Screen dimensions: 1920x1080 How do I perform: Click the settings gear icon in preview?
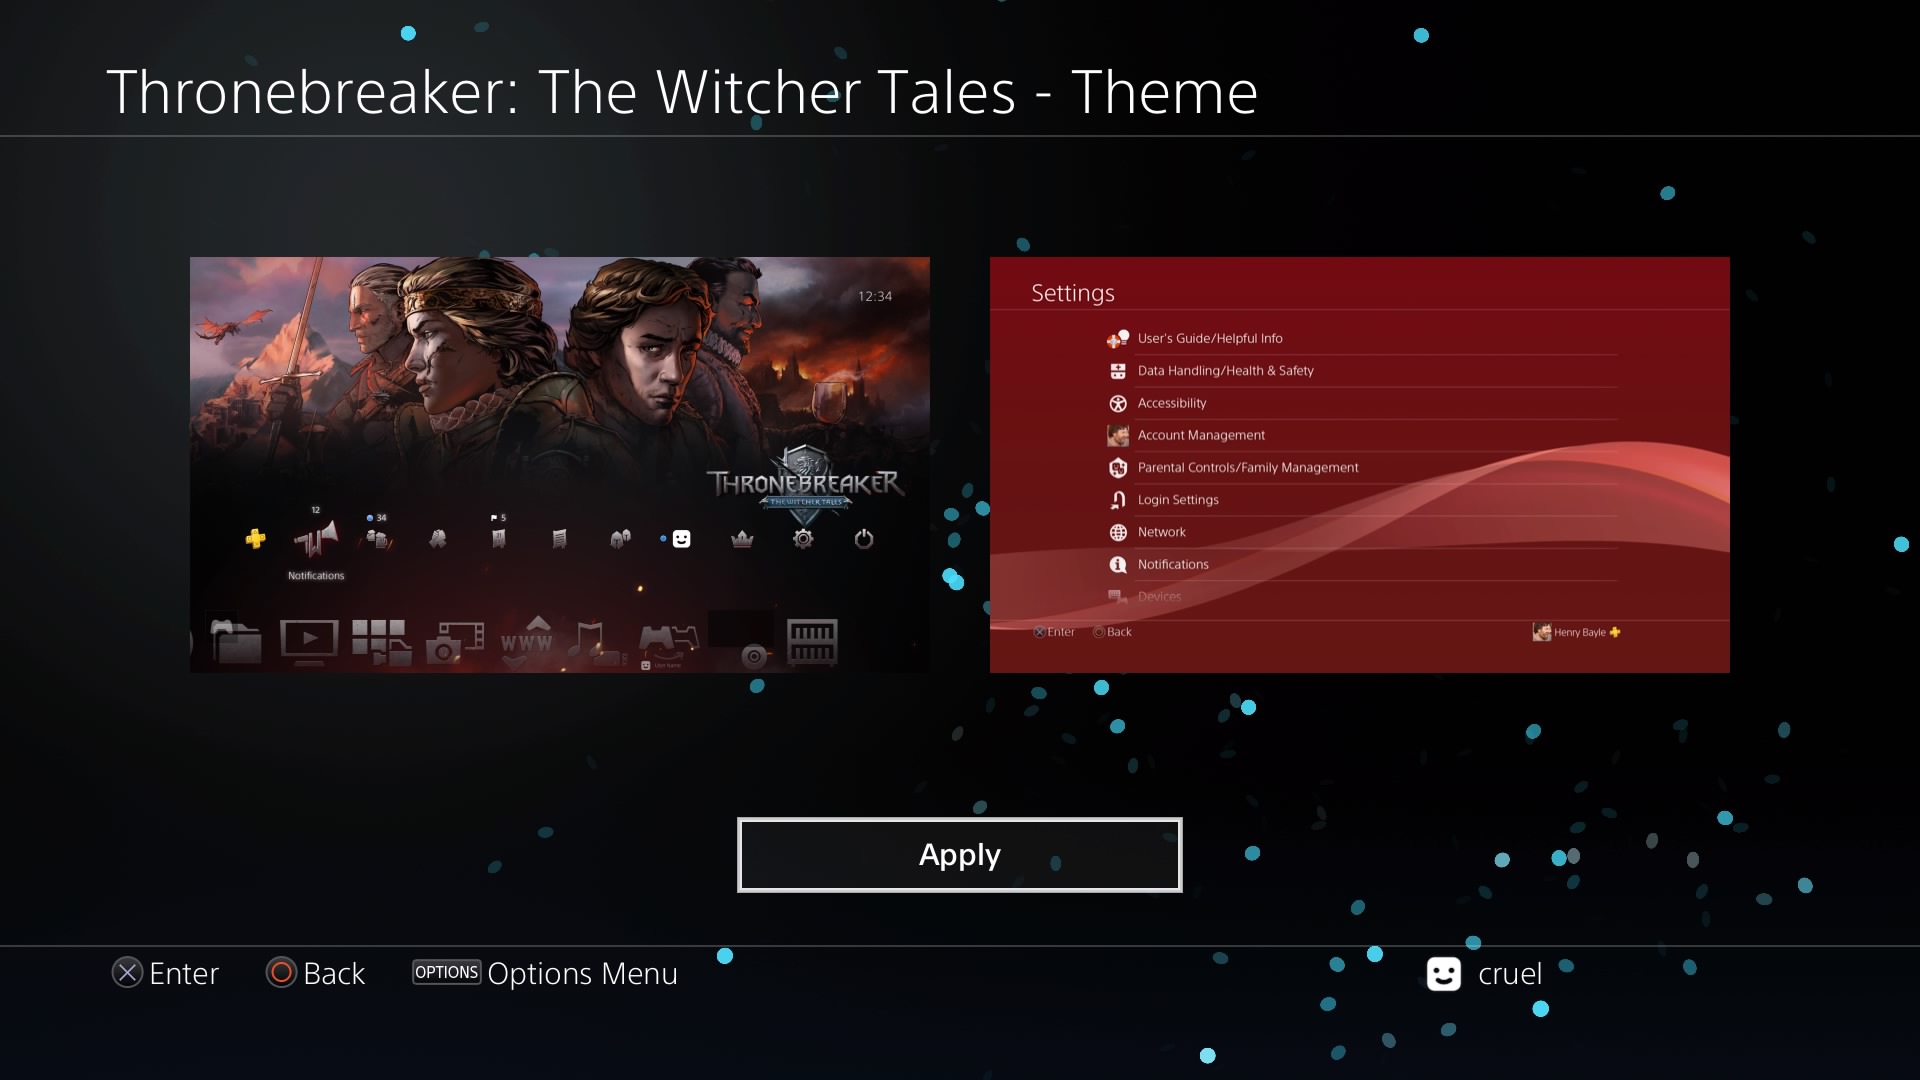tap(803, 539)
